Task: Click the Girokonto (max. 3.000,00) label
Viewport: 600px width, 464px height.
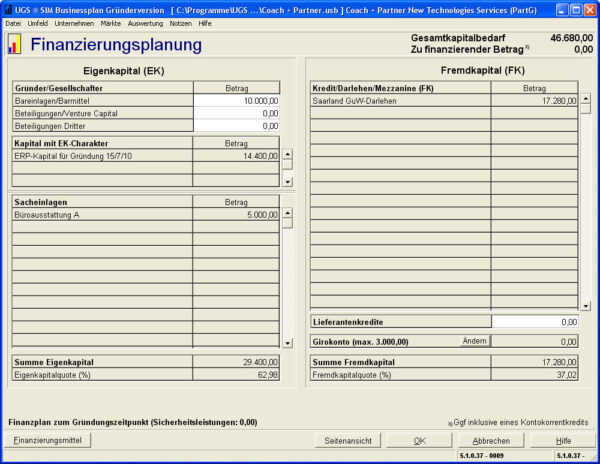Action: [x=360, y=342]
